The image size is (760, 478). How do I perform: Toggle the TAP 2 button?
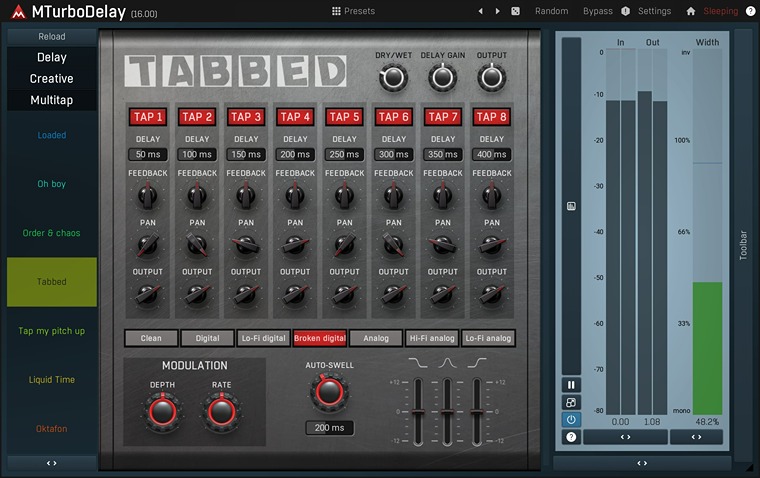click(197, 117)
